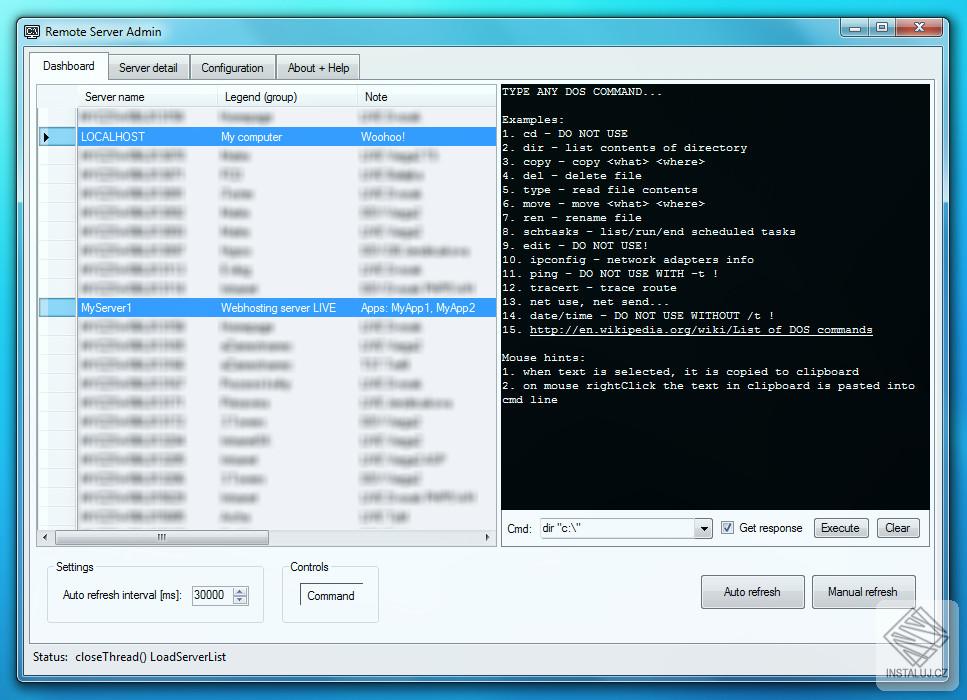Viewport: 967px width, 700px height.
Task: Start Auto refresh of the server list
Action: pos(752,591)
